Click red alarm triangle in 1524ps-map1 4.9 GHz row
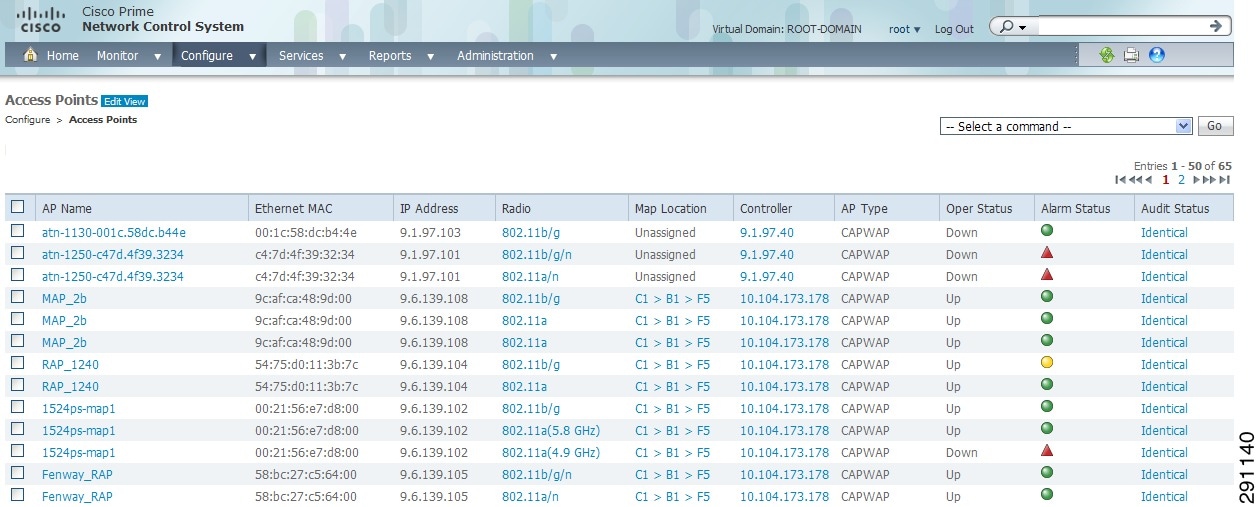This screenshot has height=507, width=1259. [x=1047, y=451]
